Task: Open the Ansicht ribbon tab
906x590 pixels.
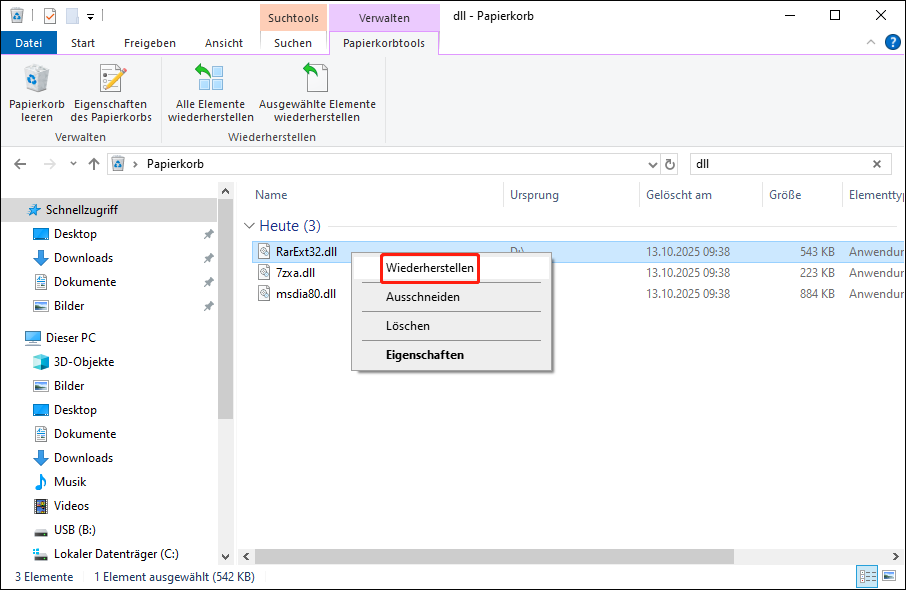Action: click(x=223, y=43)
